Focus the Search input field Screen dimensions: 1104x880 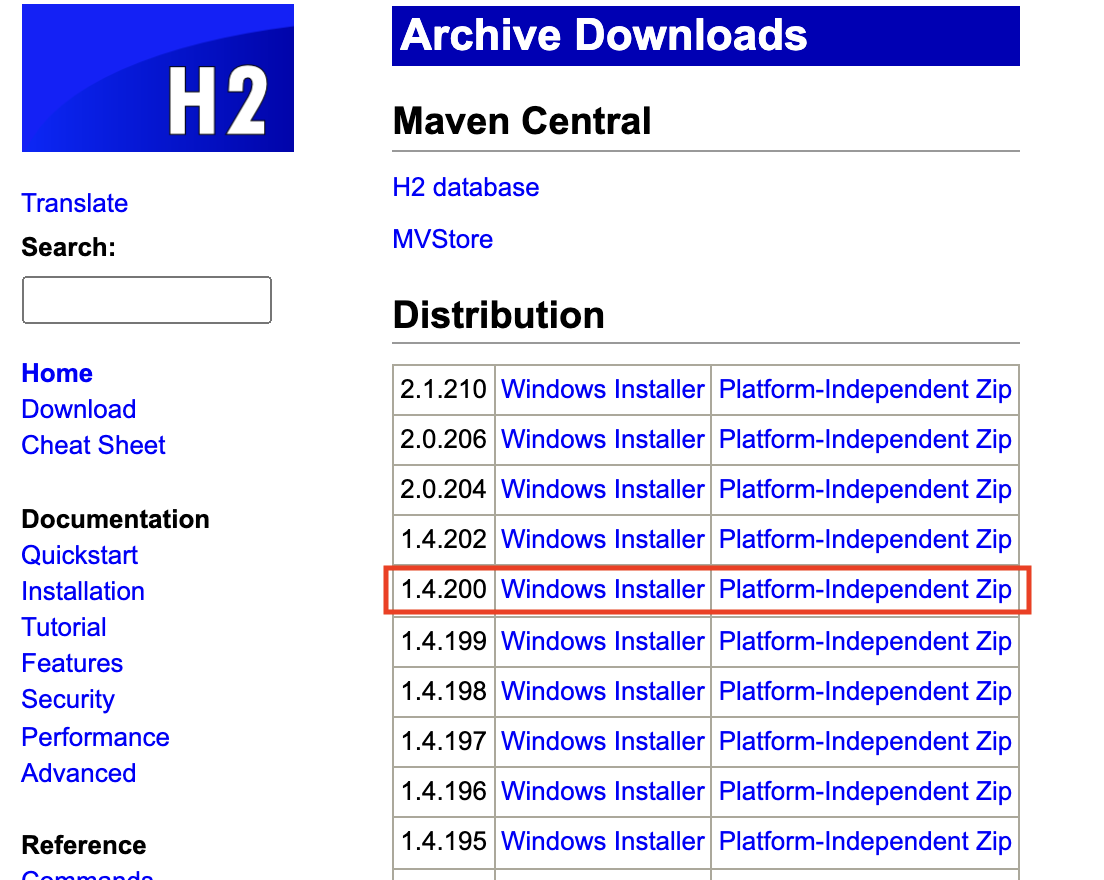(146, 300)
